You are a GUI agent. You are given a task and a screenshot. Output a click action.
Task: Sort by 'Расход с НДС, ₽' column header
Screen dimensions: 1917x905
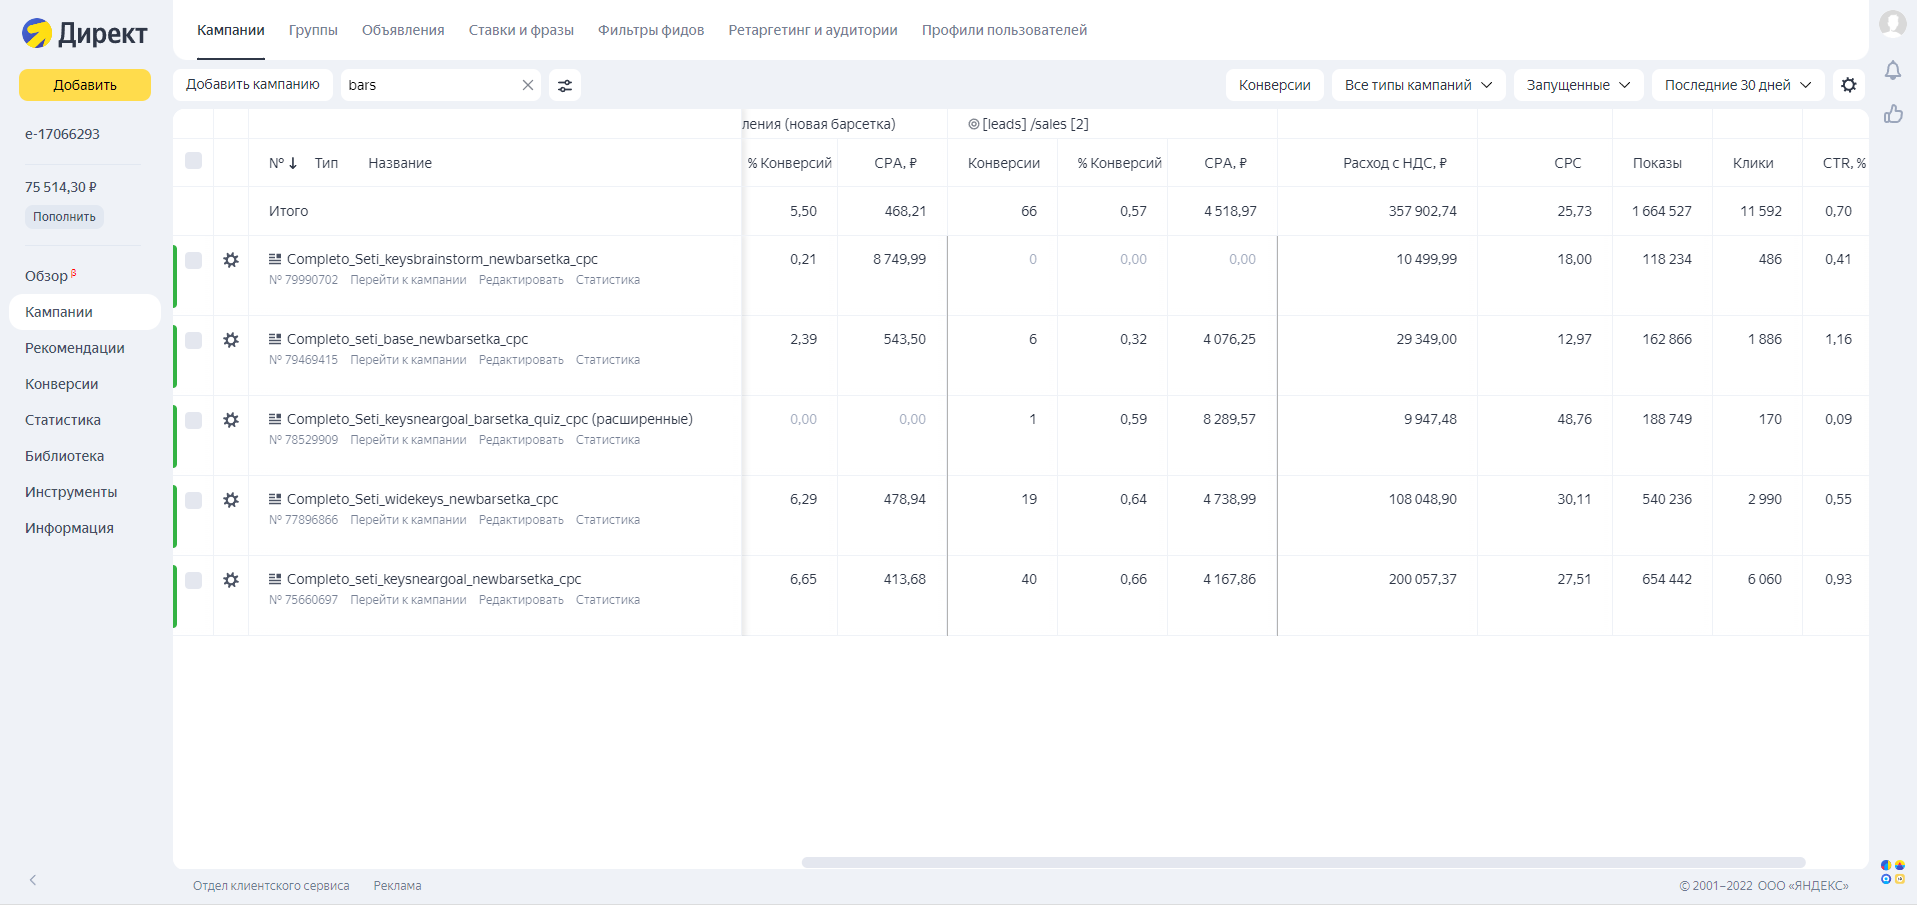click(x=1395, y=163)
